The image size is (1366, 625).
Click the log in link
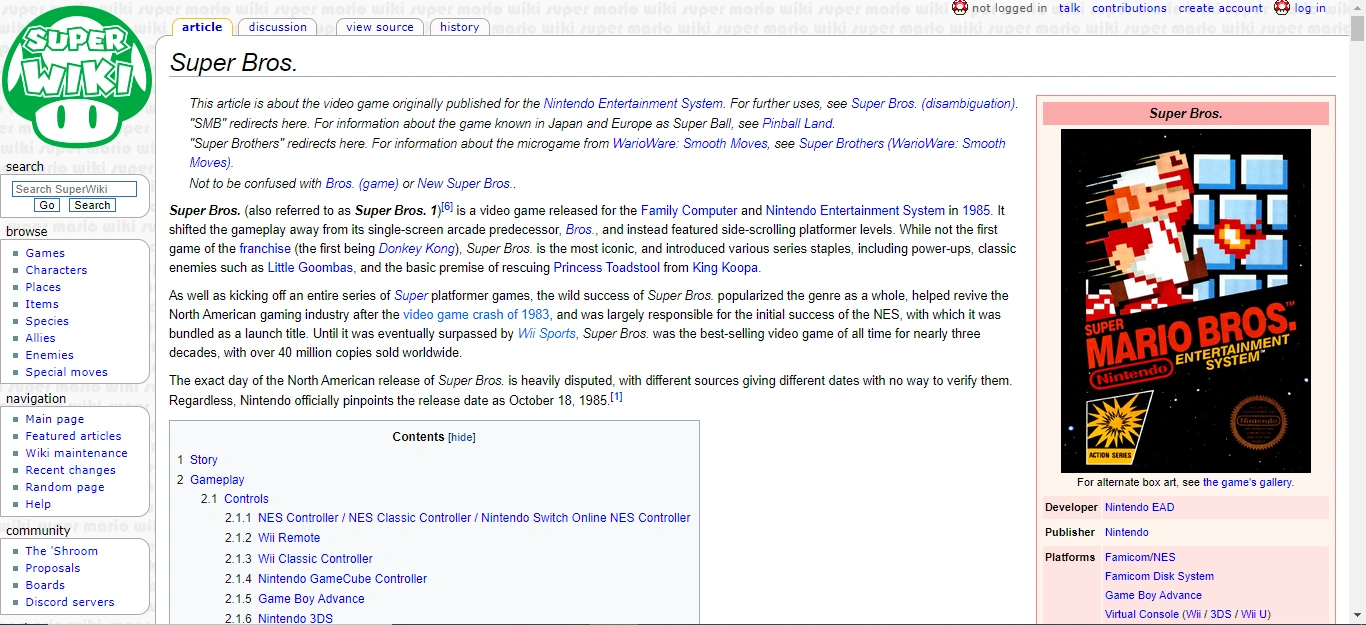(1310, 8)
